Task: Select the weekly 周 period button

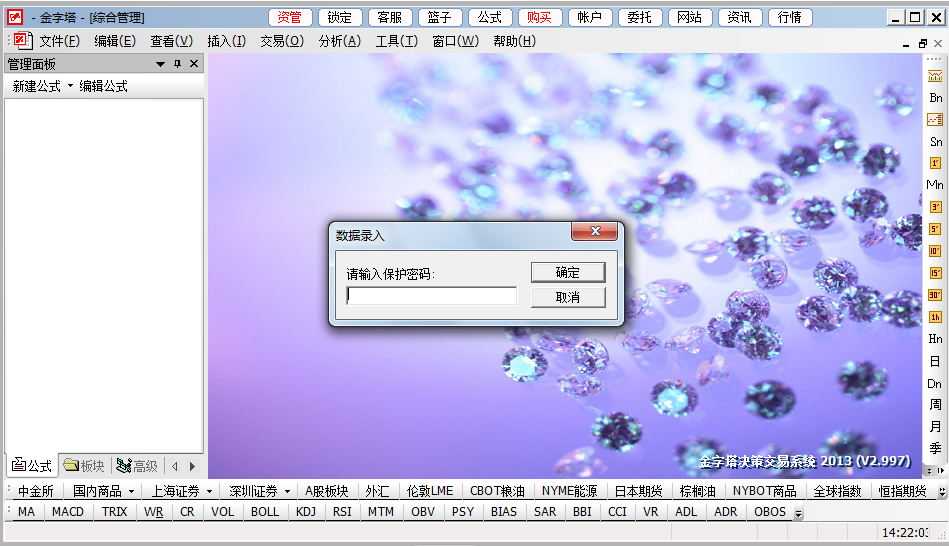Action: tap(935, 404)
